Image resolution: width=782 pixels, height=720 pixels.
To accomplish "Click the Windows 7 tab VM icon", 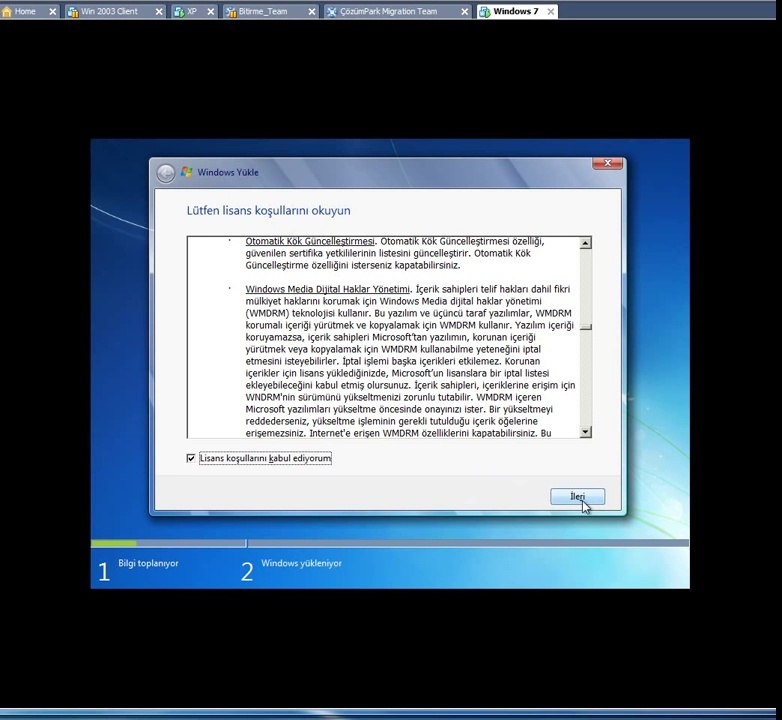I will pyautogui.click(x=484, y=11).
